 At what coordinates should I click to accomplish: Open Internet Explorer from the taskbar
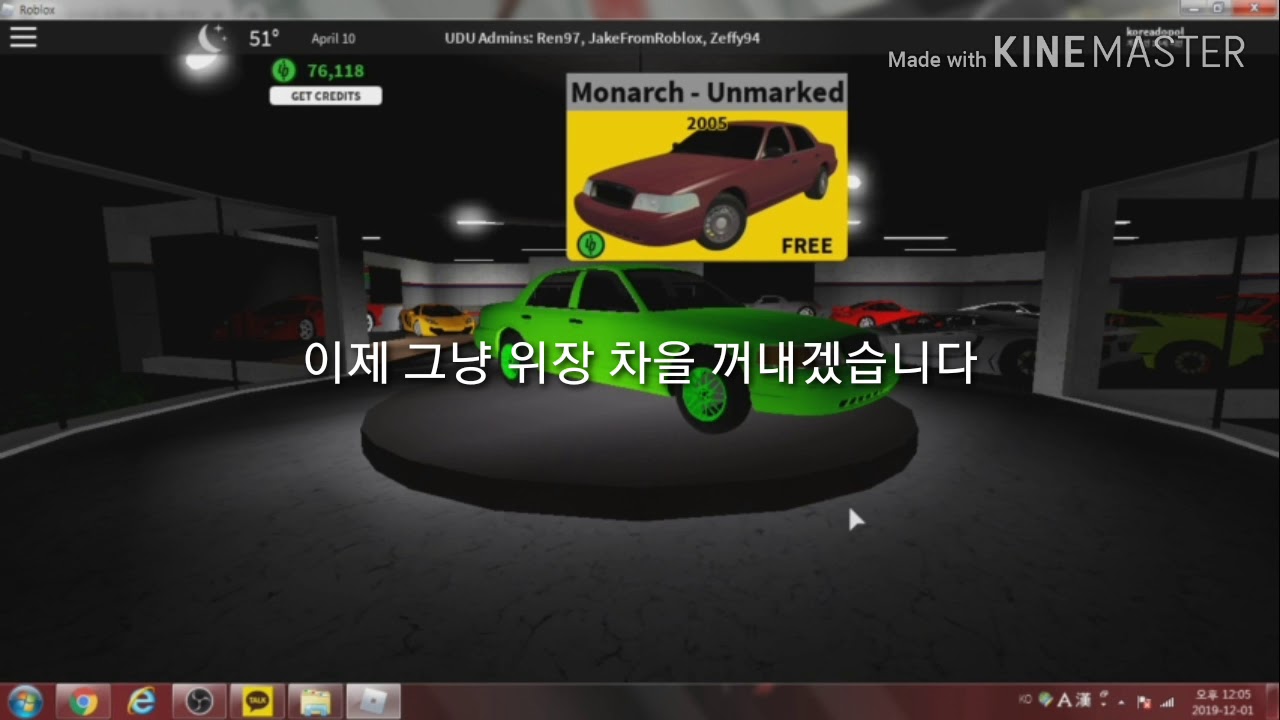point(141,702)
